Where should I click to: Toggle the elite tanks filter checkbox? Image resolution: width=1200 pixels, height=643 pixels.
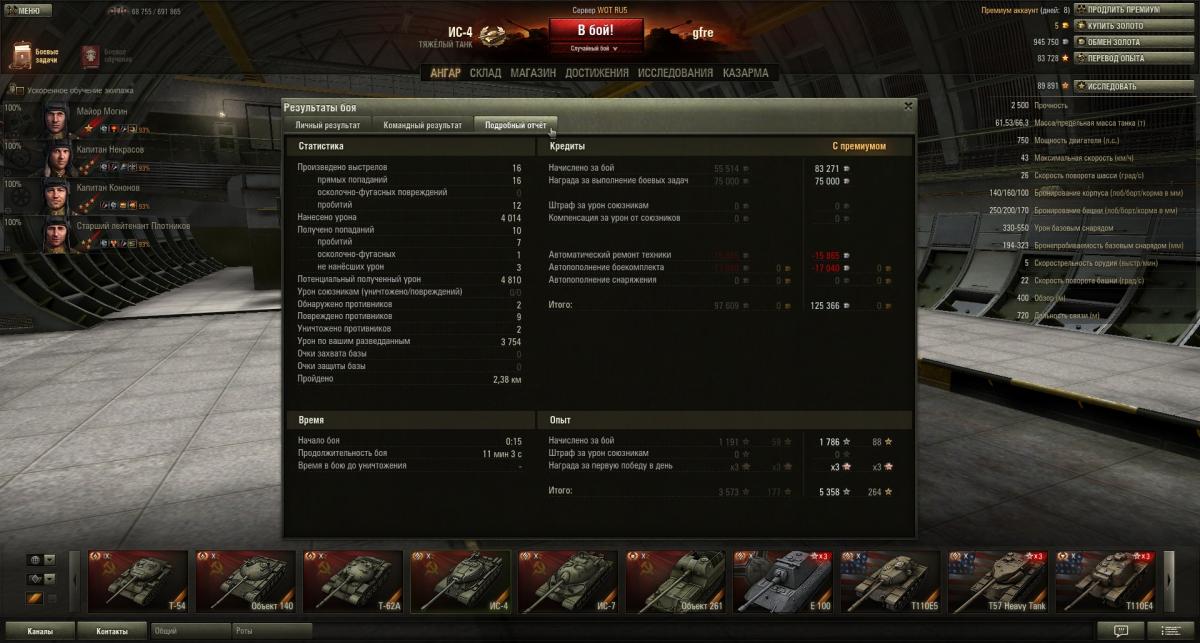pyautogui.click(x=52, y=599)
